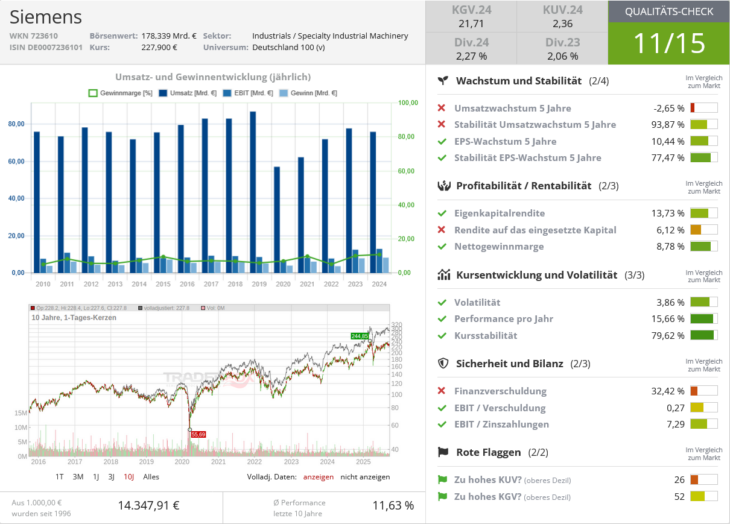Click the Rote Flaggen black flag icon

(x=443, y=452)
